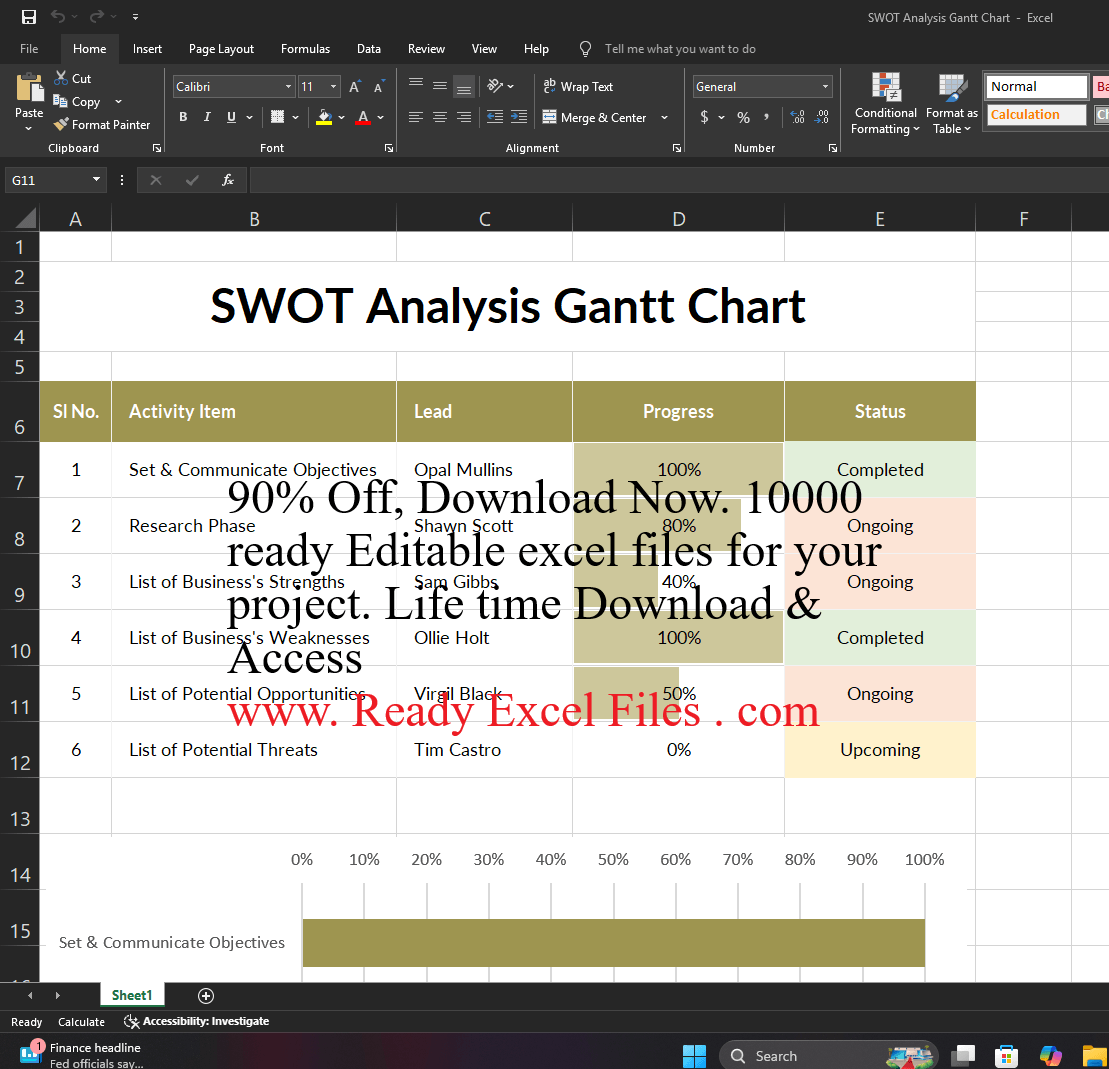Switch to the Review tab
1109x1069 pixels.
tap(426, 49)
